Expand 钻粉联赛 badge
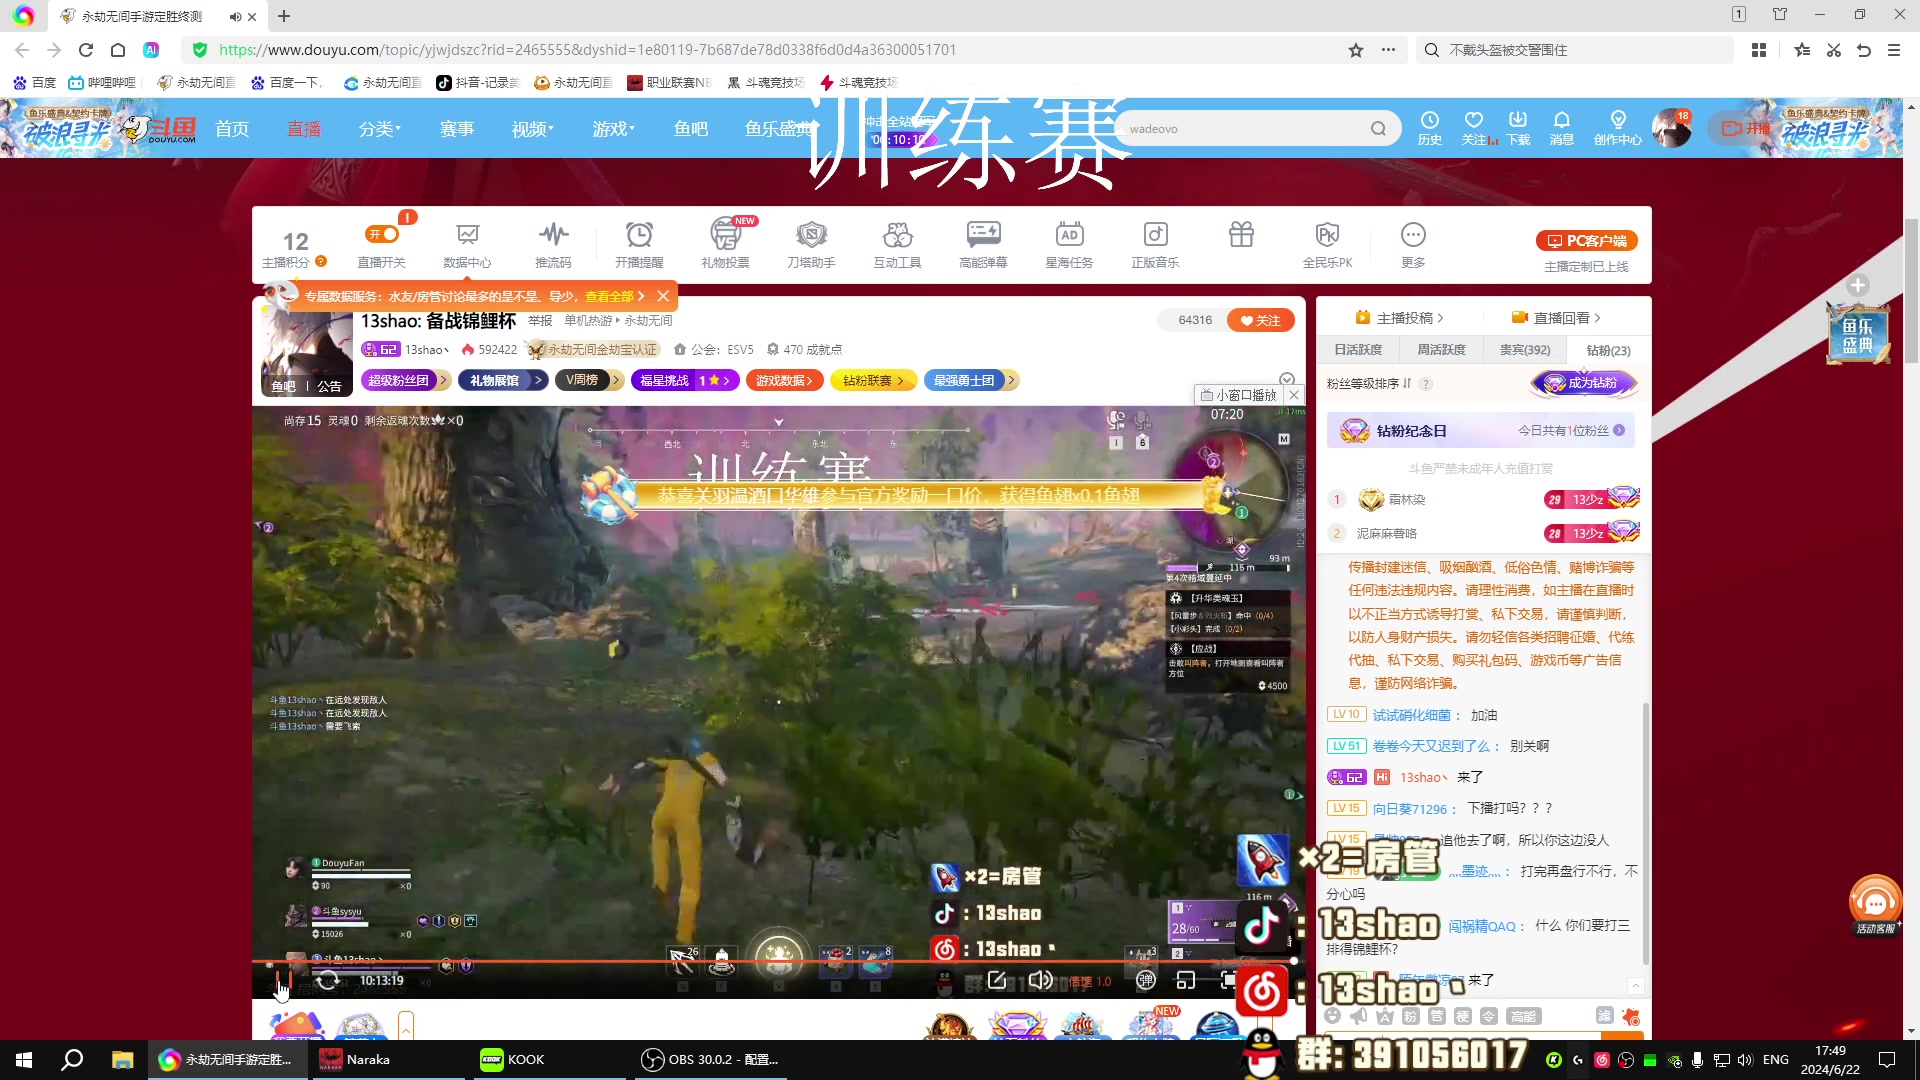The height and width of the screenshot is (1080, 1920). pos(873,380)
